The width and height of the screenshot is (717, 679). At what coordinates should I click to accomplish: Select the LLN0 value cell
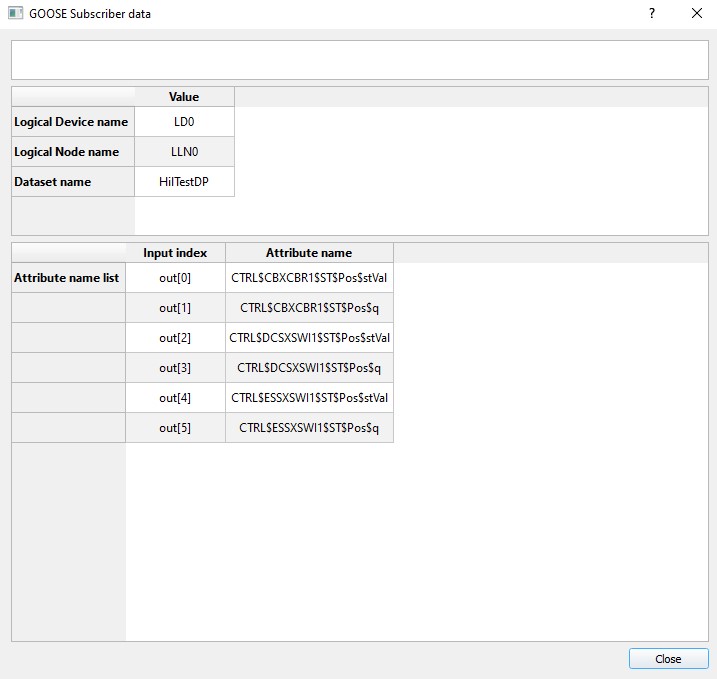pos(184,152)
